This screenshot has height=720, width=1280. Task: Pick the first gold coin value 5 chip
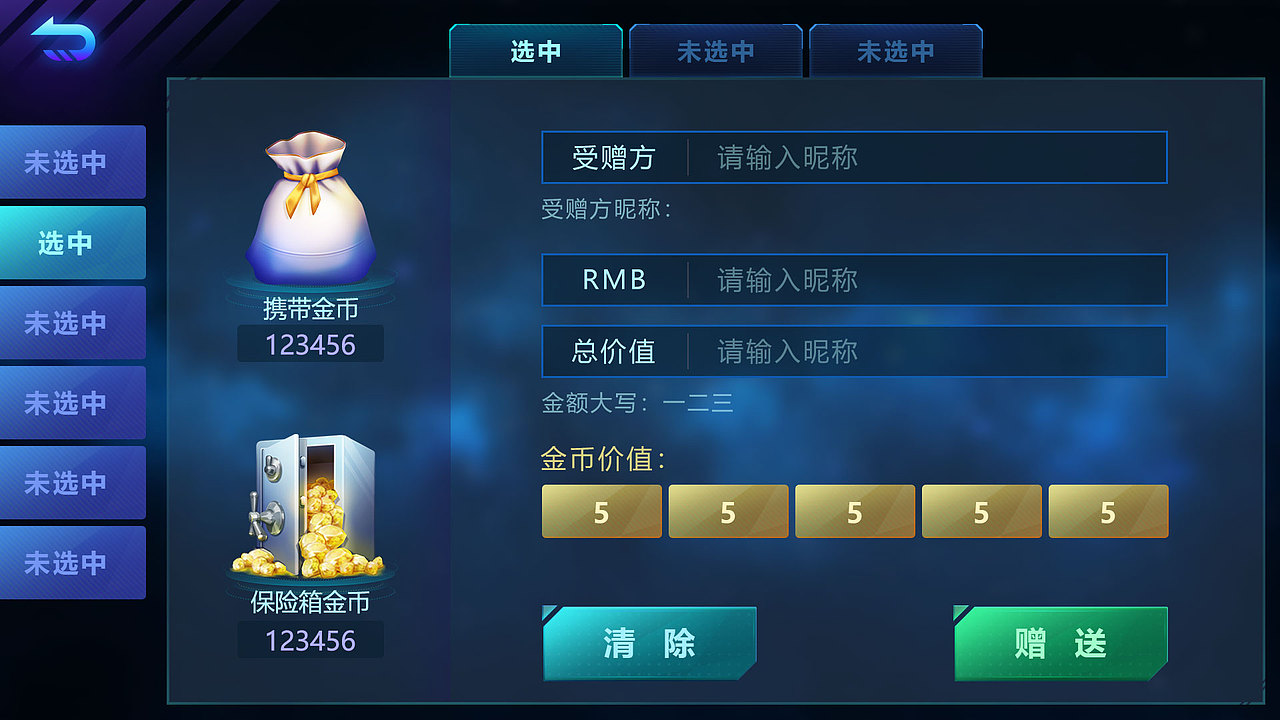point(602,511)
